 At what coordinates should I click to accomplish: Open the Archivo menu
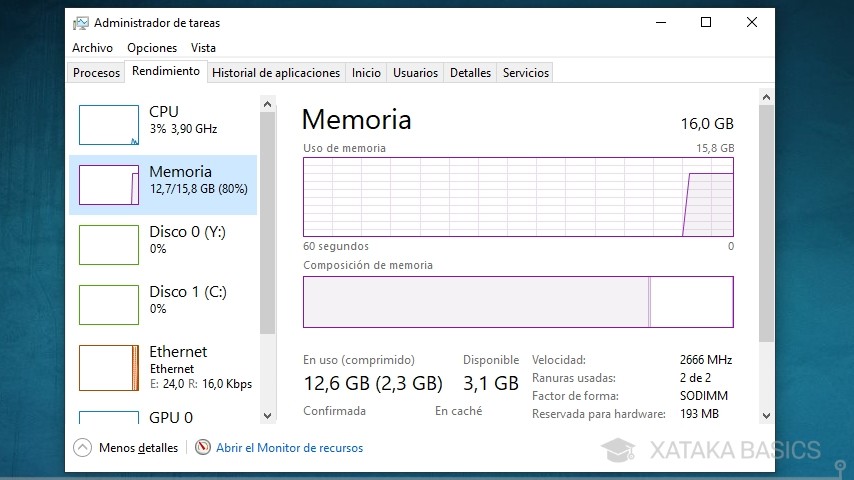92,48
